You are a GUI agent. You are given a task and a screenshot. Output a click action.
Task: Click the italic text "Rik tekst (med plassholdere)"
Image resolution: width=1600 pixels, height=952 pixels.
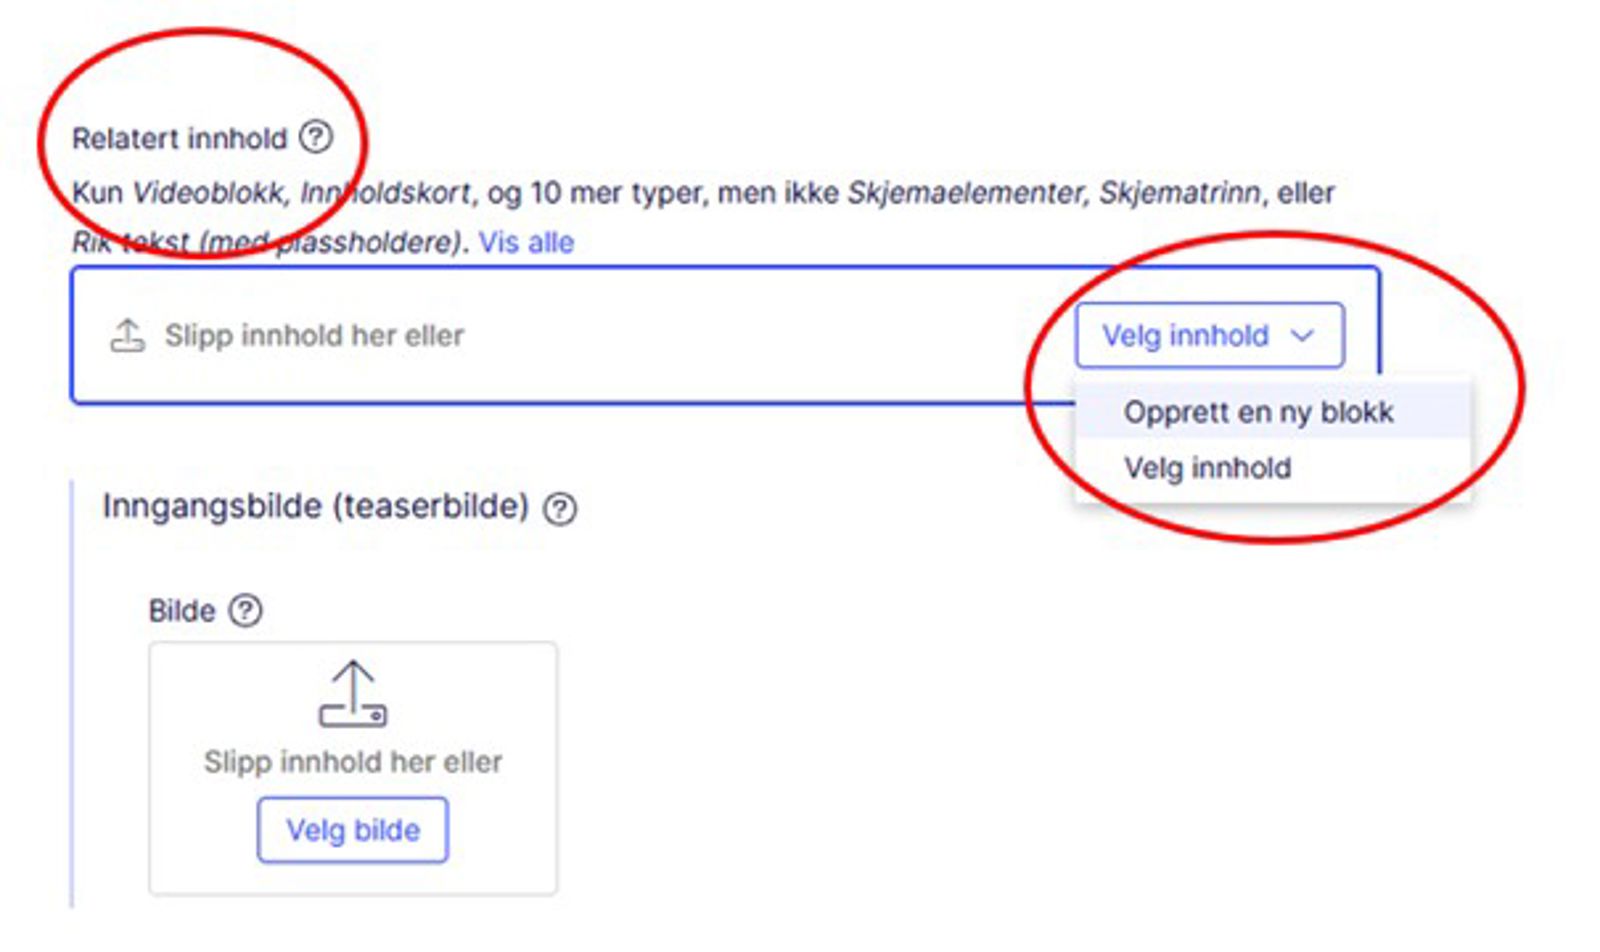tap(267, 243)
